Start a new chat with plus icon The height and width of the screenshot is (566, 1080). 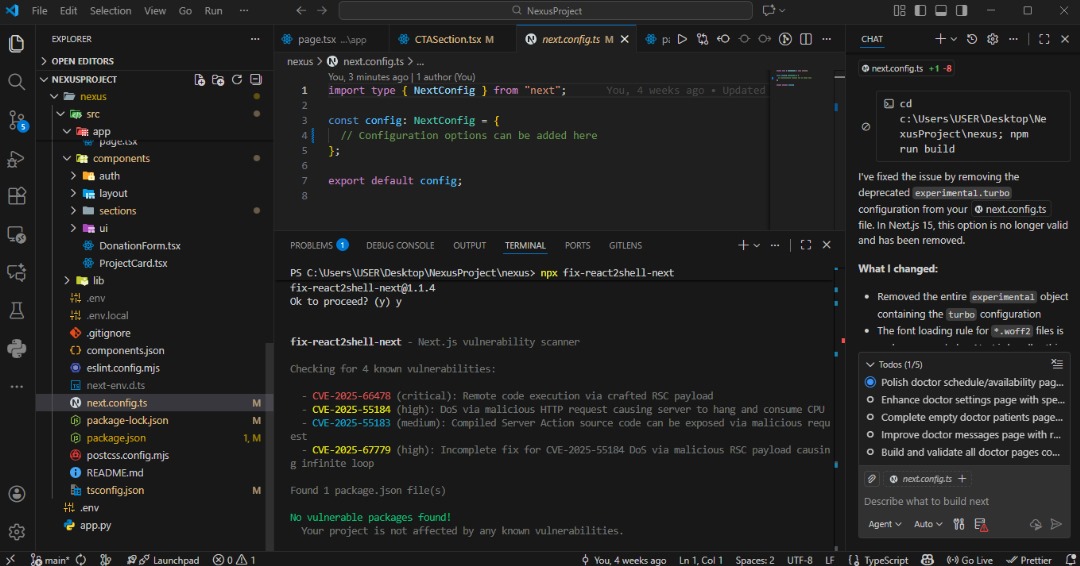[x=940, y=39]
